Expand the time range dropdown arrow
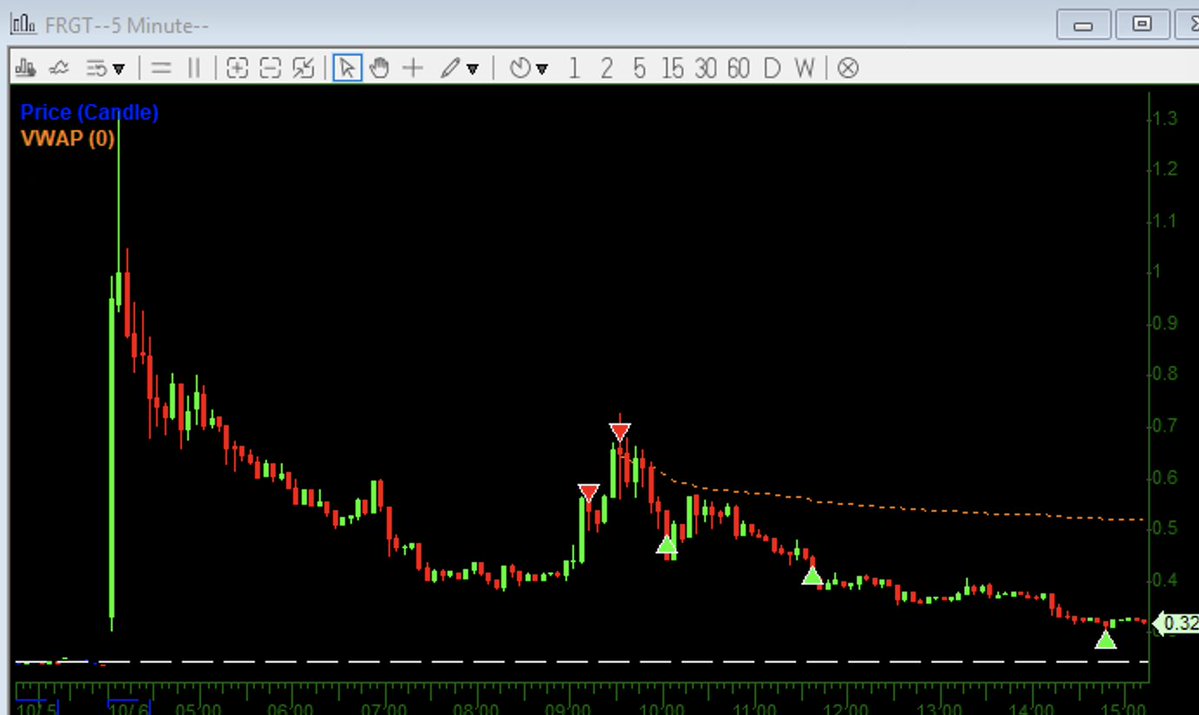This screenshot has width=1199, height=715. click(542, 69)
